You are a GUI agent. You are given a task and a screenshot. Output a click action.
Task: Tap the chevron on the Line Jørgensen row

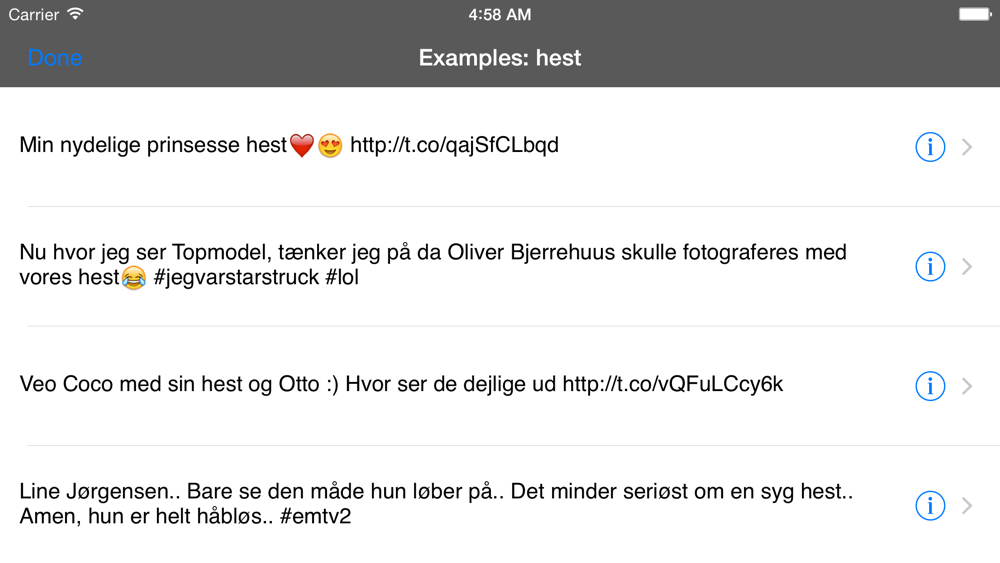967,506
